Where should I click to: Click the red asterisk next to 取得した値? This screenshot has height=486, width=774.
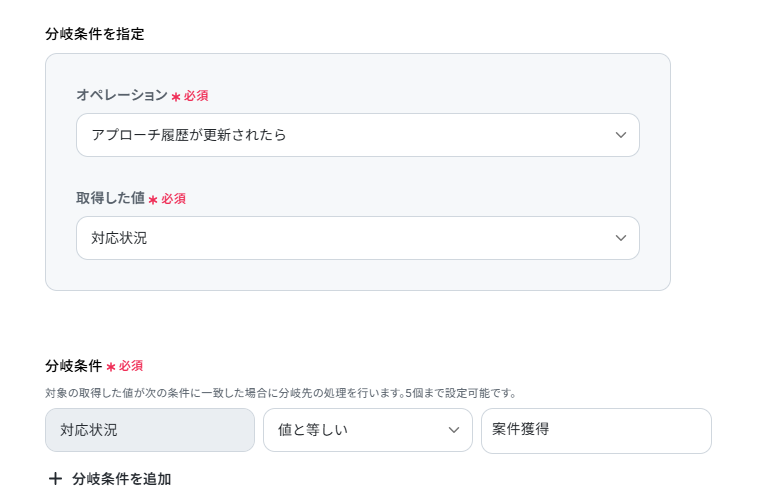coord(153,200)
